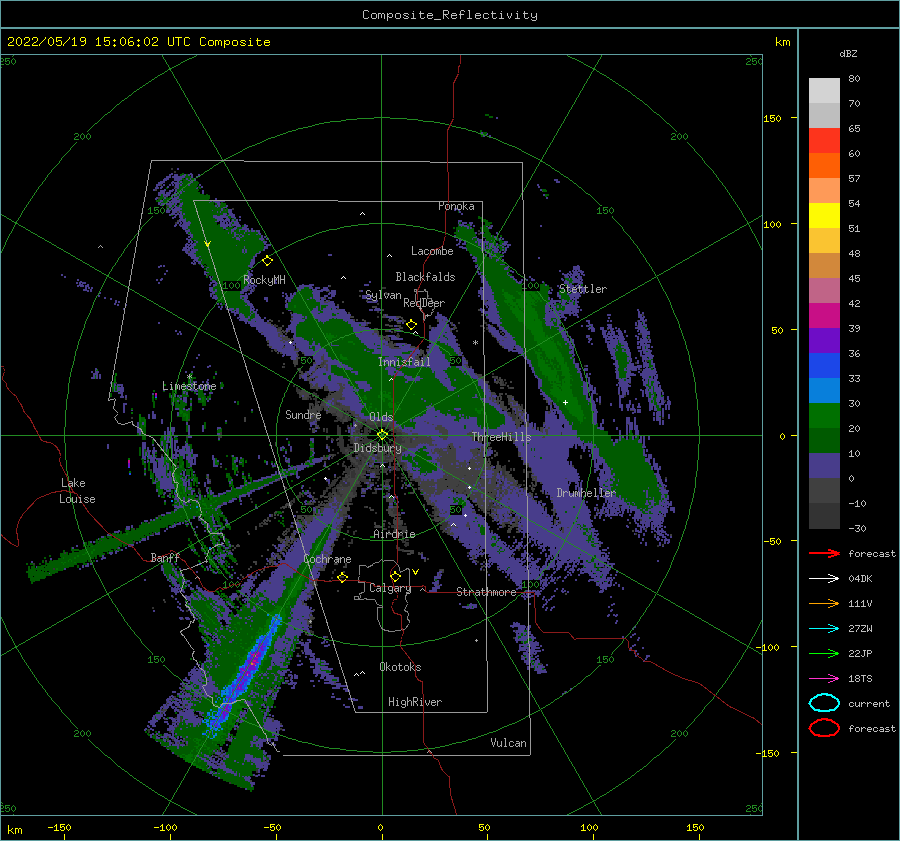The width and height of the screenshot is (900, 841).
Task: Click the red forecast arrow in legend
Action: pos(824,553)
